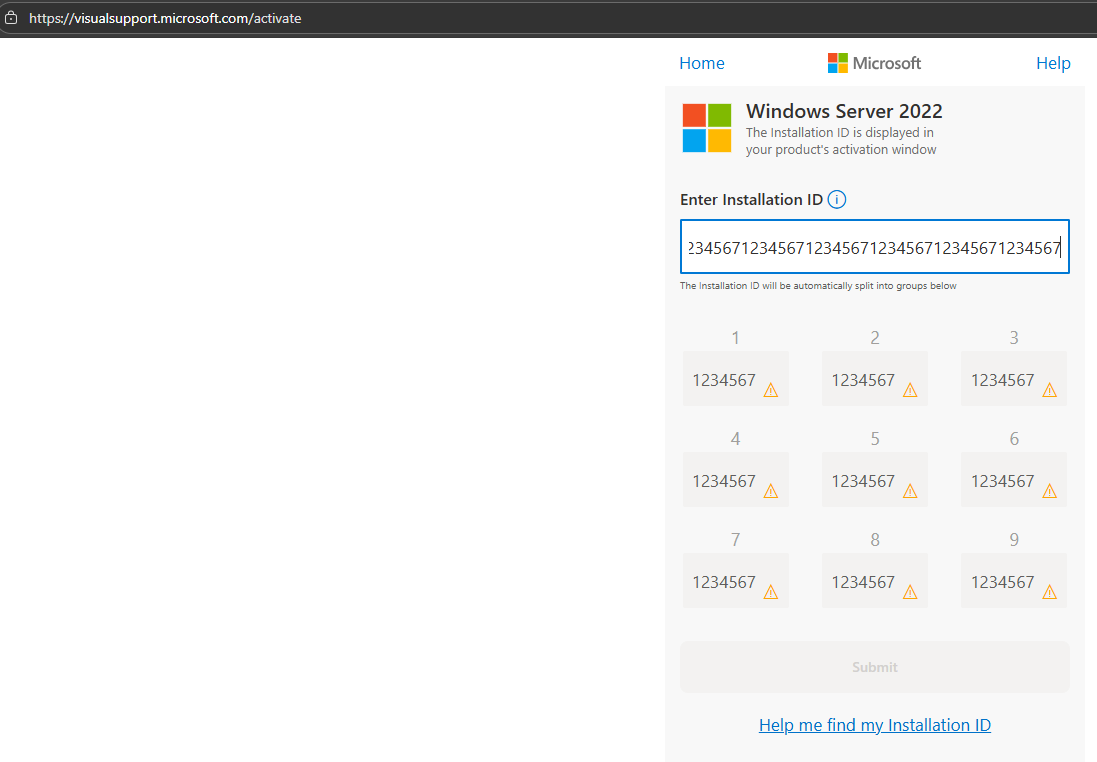The height and width of the screenshot is (762, 1097).
Task: Open the Installation ID info icon
Action: [x=837, y=199]
